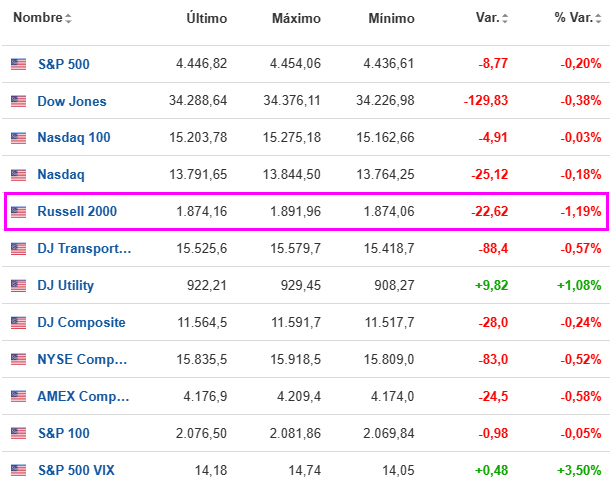This screenshot has width=610, height=494.
Task: Open the AMEX Composite index link
Action: point(83,396)
